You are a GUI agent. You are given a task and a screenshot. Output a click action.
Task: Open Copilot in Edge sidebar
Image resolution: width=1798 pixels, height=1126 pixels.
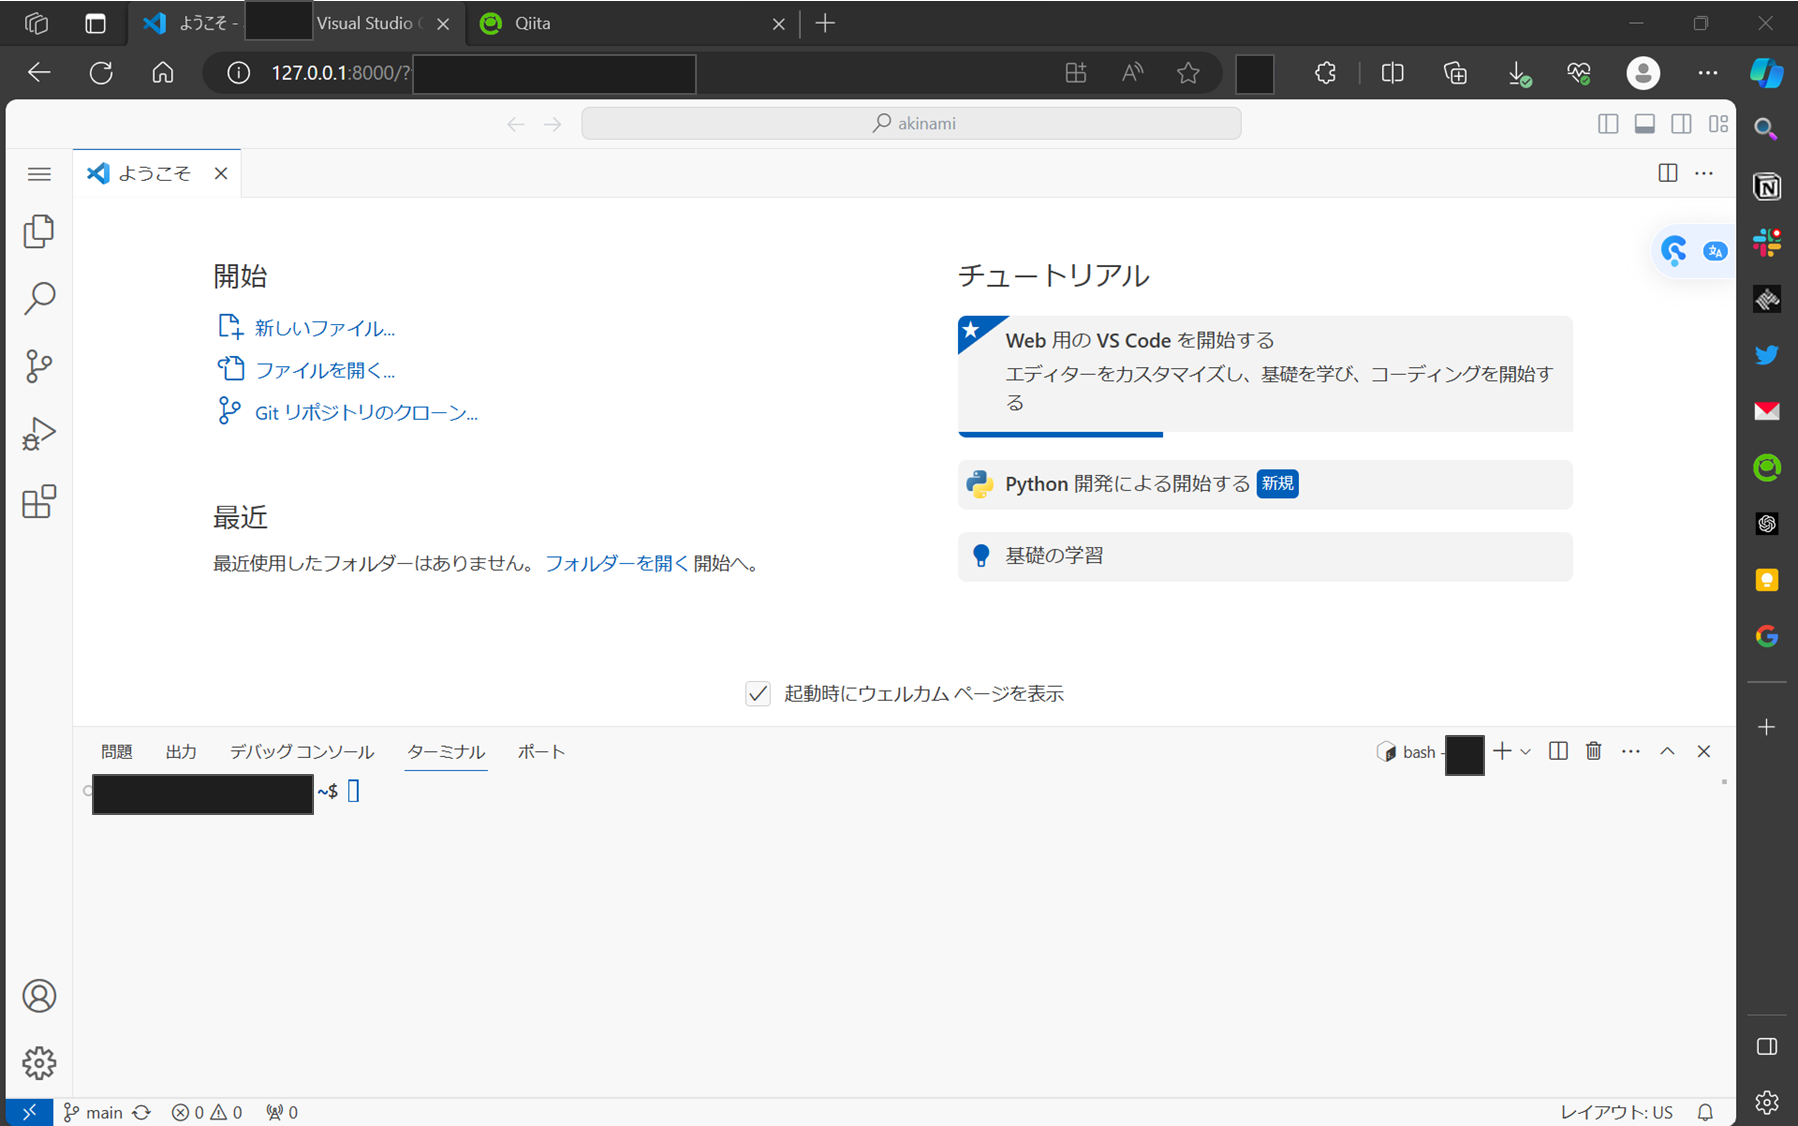1767,73
